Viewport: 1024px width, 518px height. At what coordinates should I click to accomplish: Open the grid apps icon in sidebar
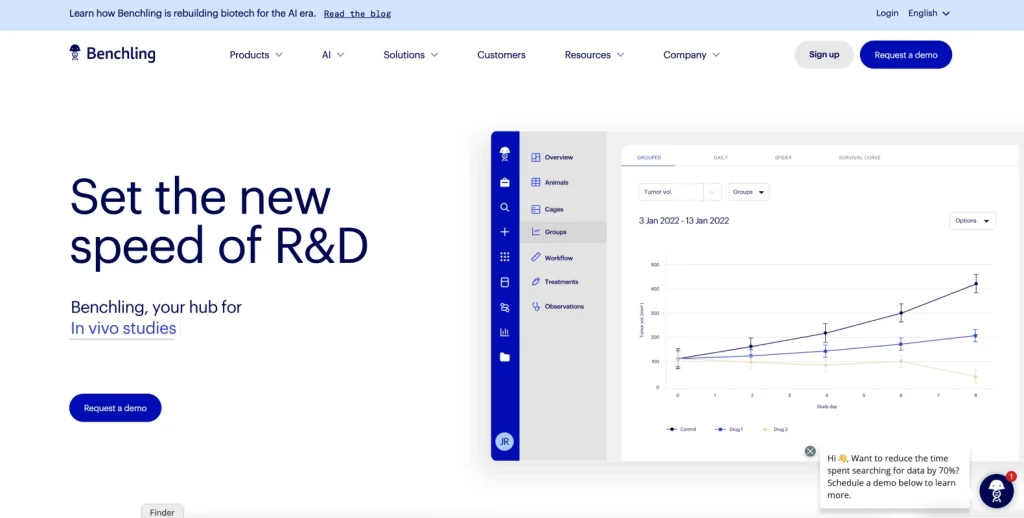tap(505, 257)
